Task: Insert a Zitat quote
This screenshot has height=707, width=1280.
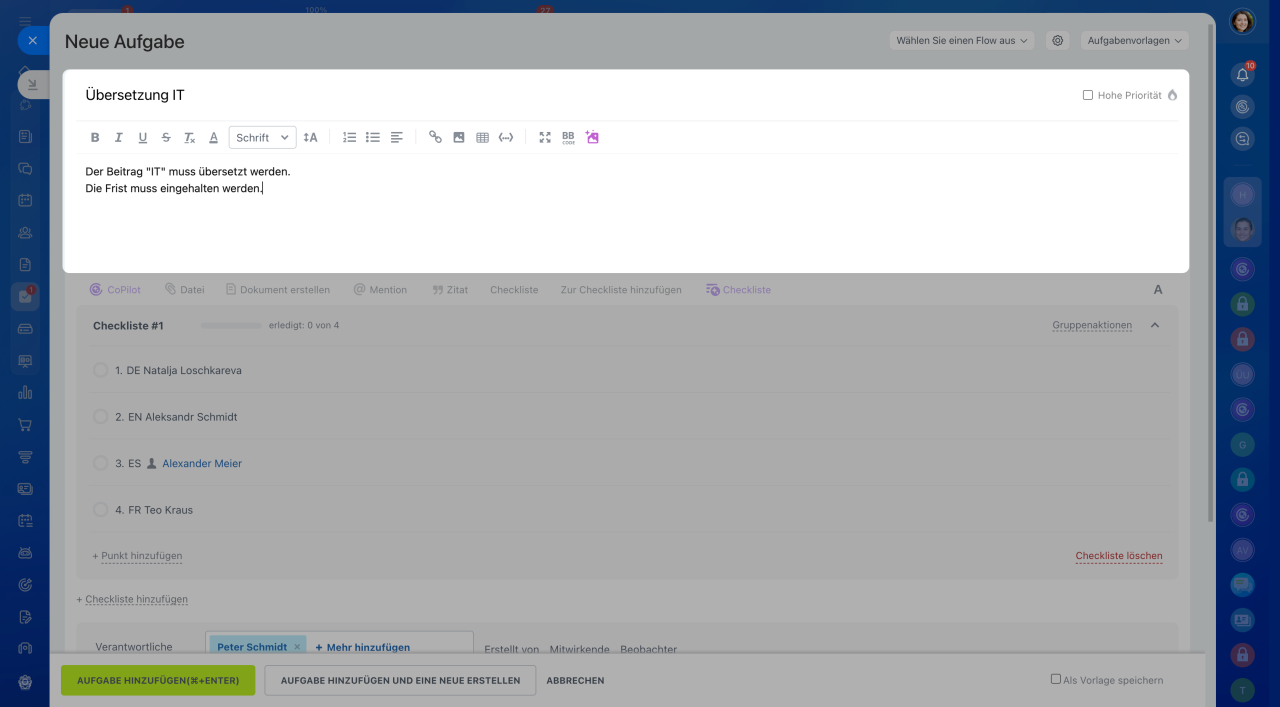Action: click(450, 290)
